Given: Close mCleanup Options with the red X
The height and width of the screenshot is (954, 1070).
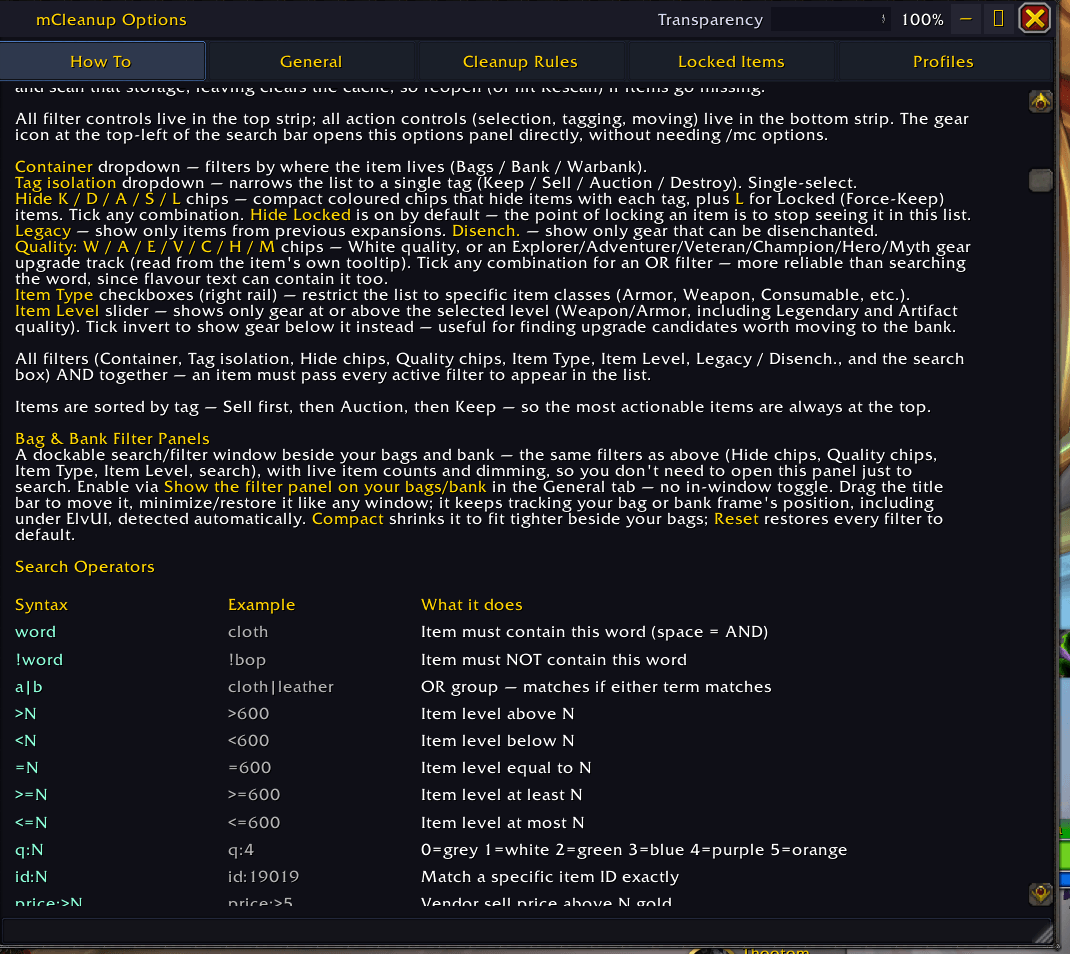Looking at the screenshot, I should click(1035, 18).
